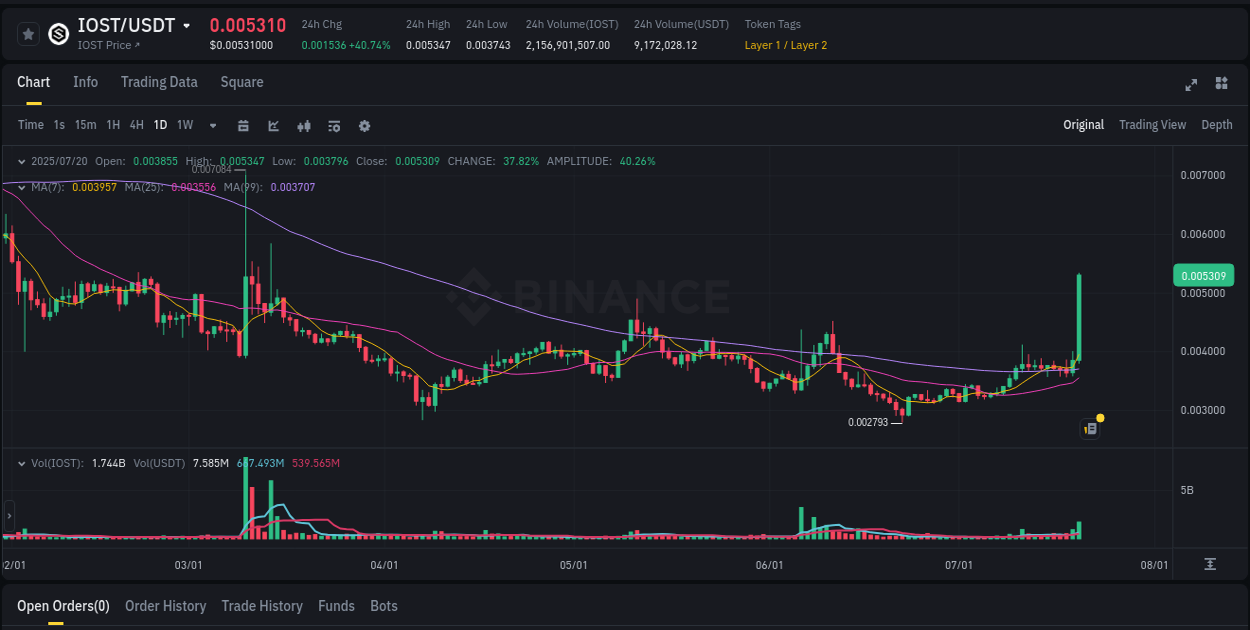This screenshot has height=630, width=1250.
Task: Open the chart settings gear
Action: click(364, 126)
